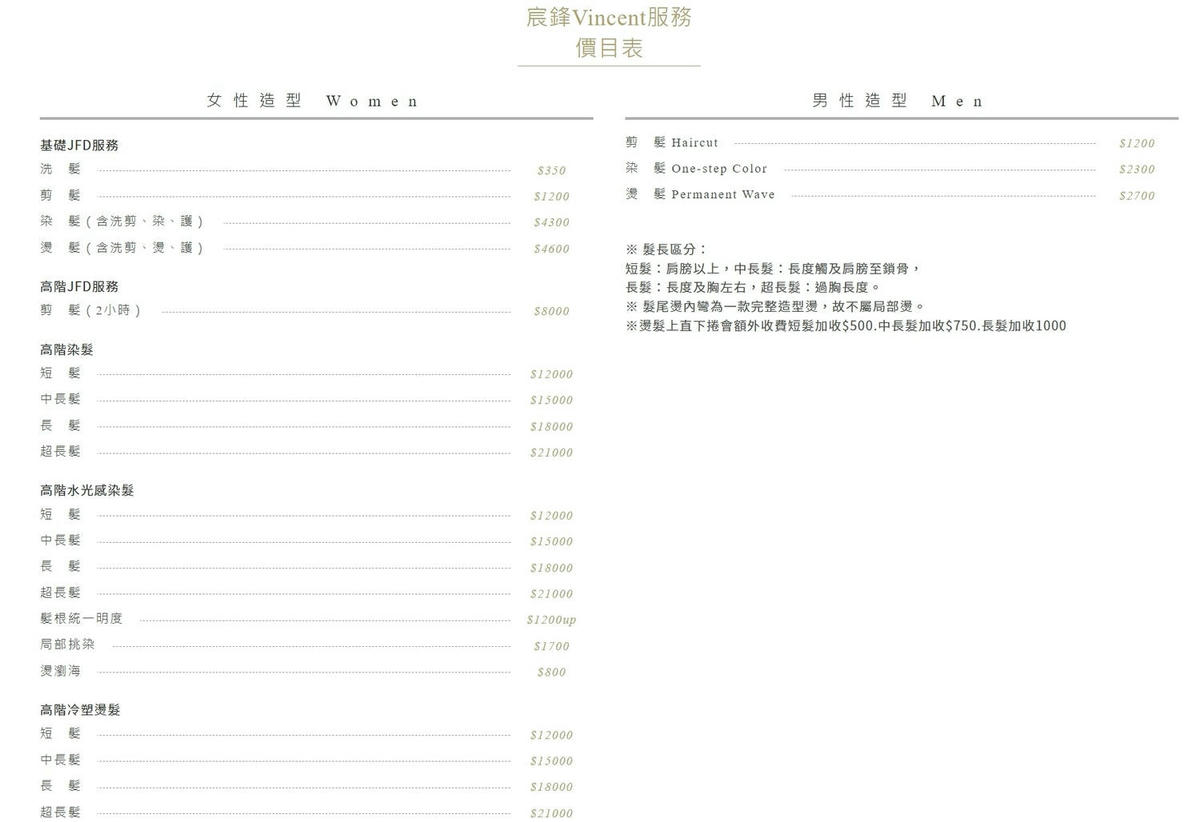Viewport: 1200px width, 822px height.
Task: Click the 基礎JFD服務 category heading
Action: 79,145
